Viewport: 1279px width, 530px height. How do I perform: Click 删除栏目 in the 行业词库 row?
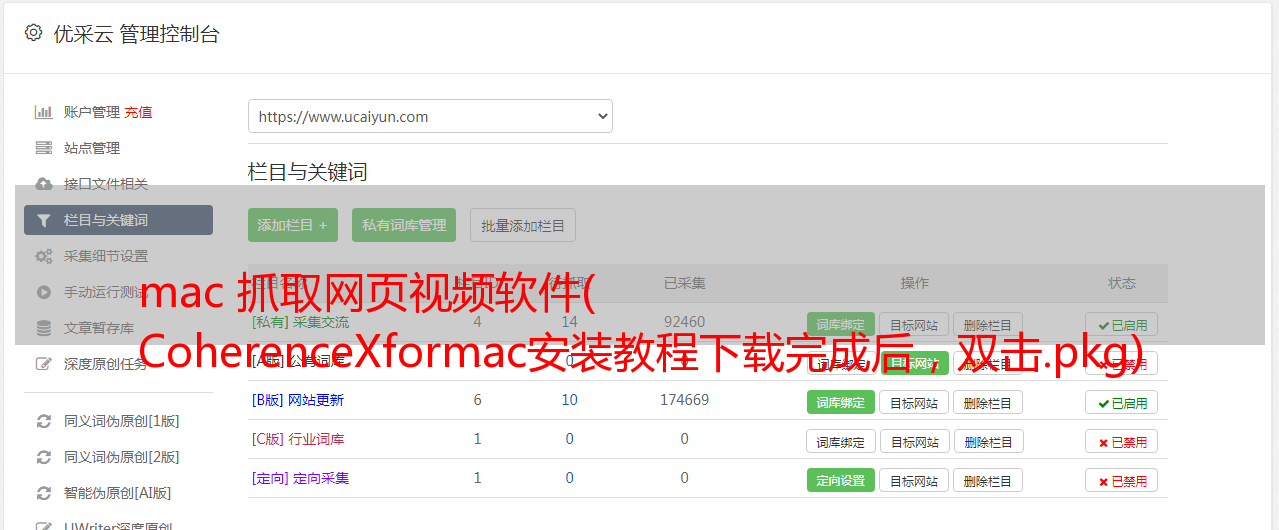988,441
